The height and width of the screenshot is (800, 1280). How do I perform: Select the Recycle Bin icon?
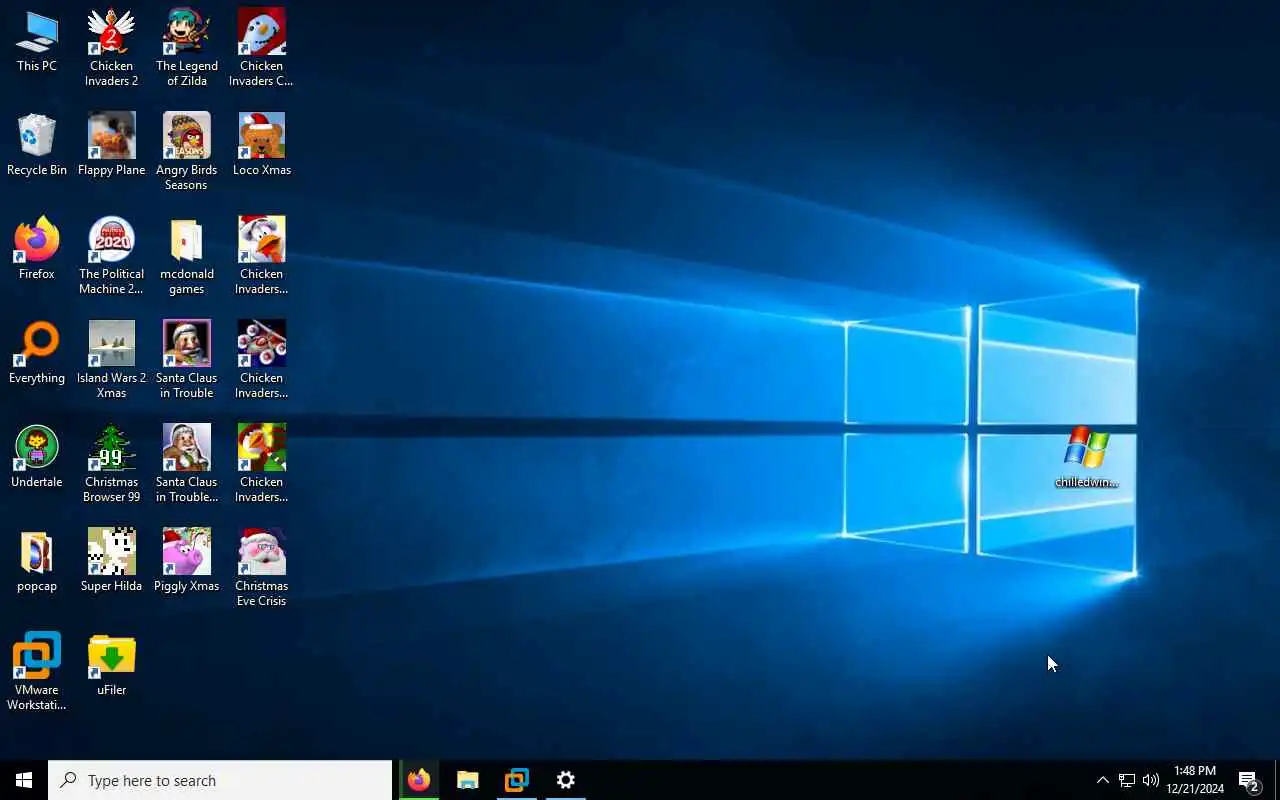(37, 146)
